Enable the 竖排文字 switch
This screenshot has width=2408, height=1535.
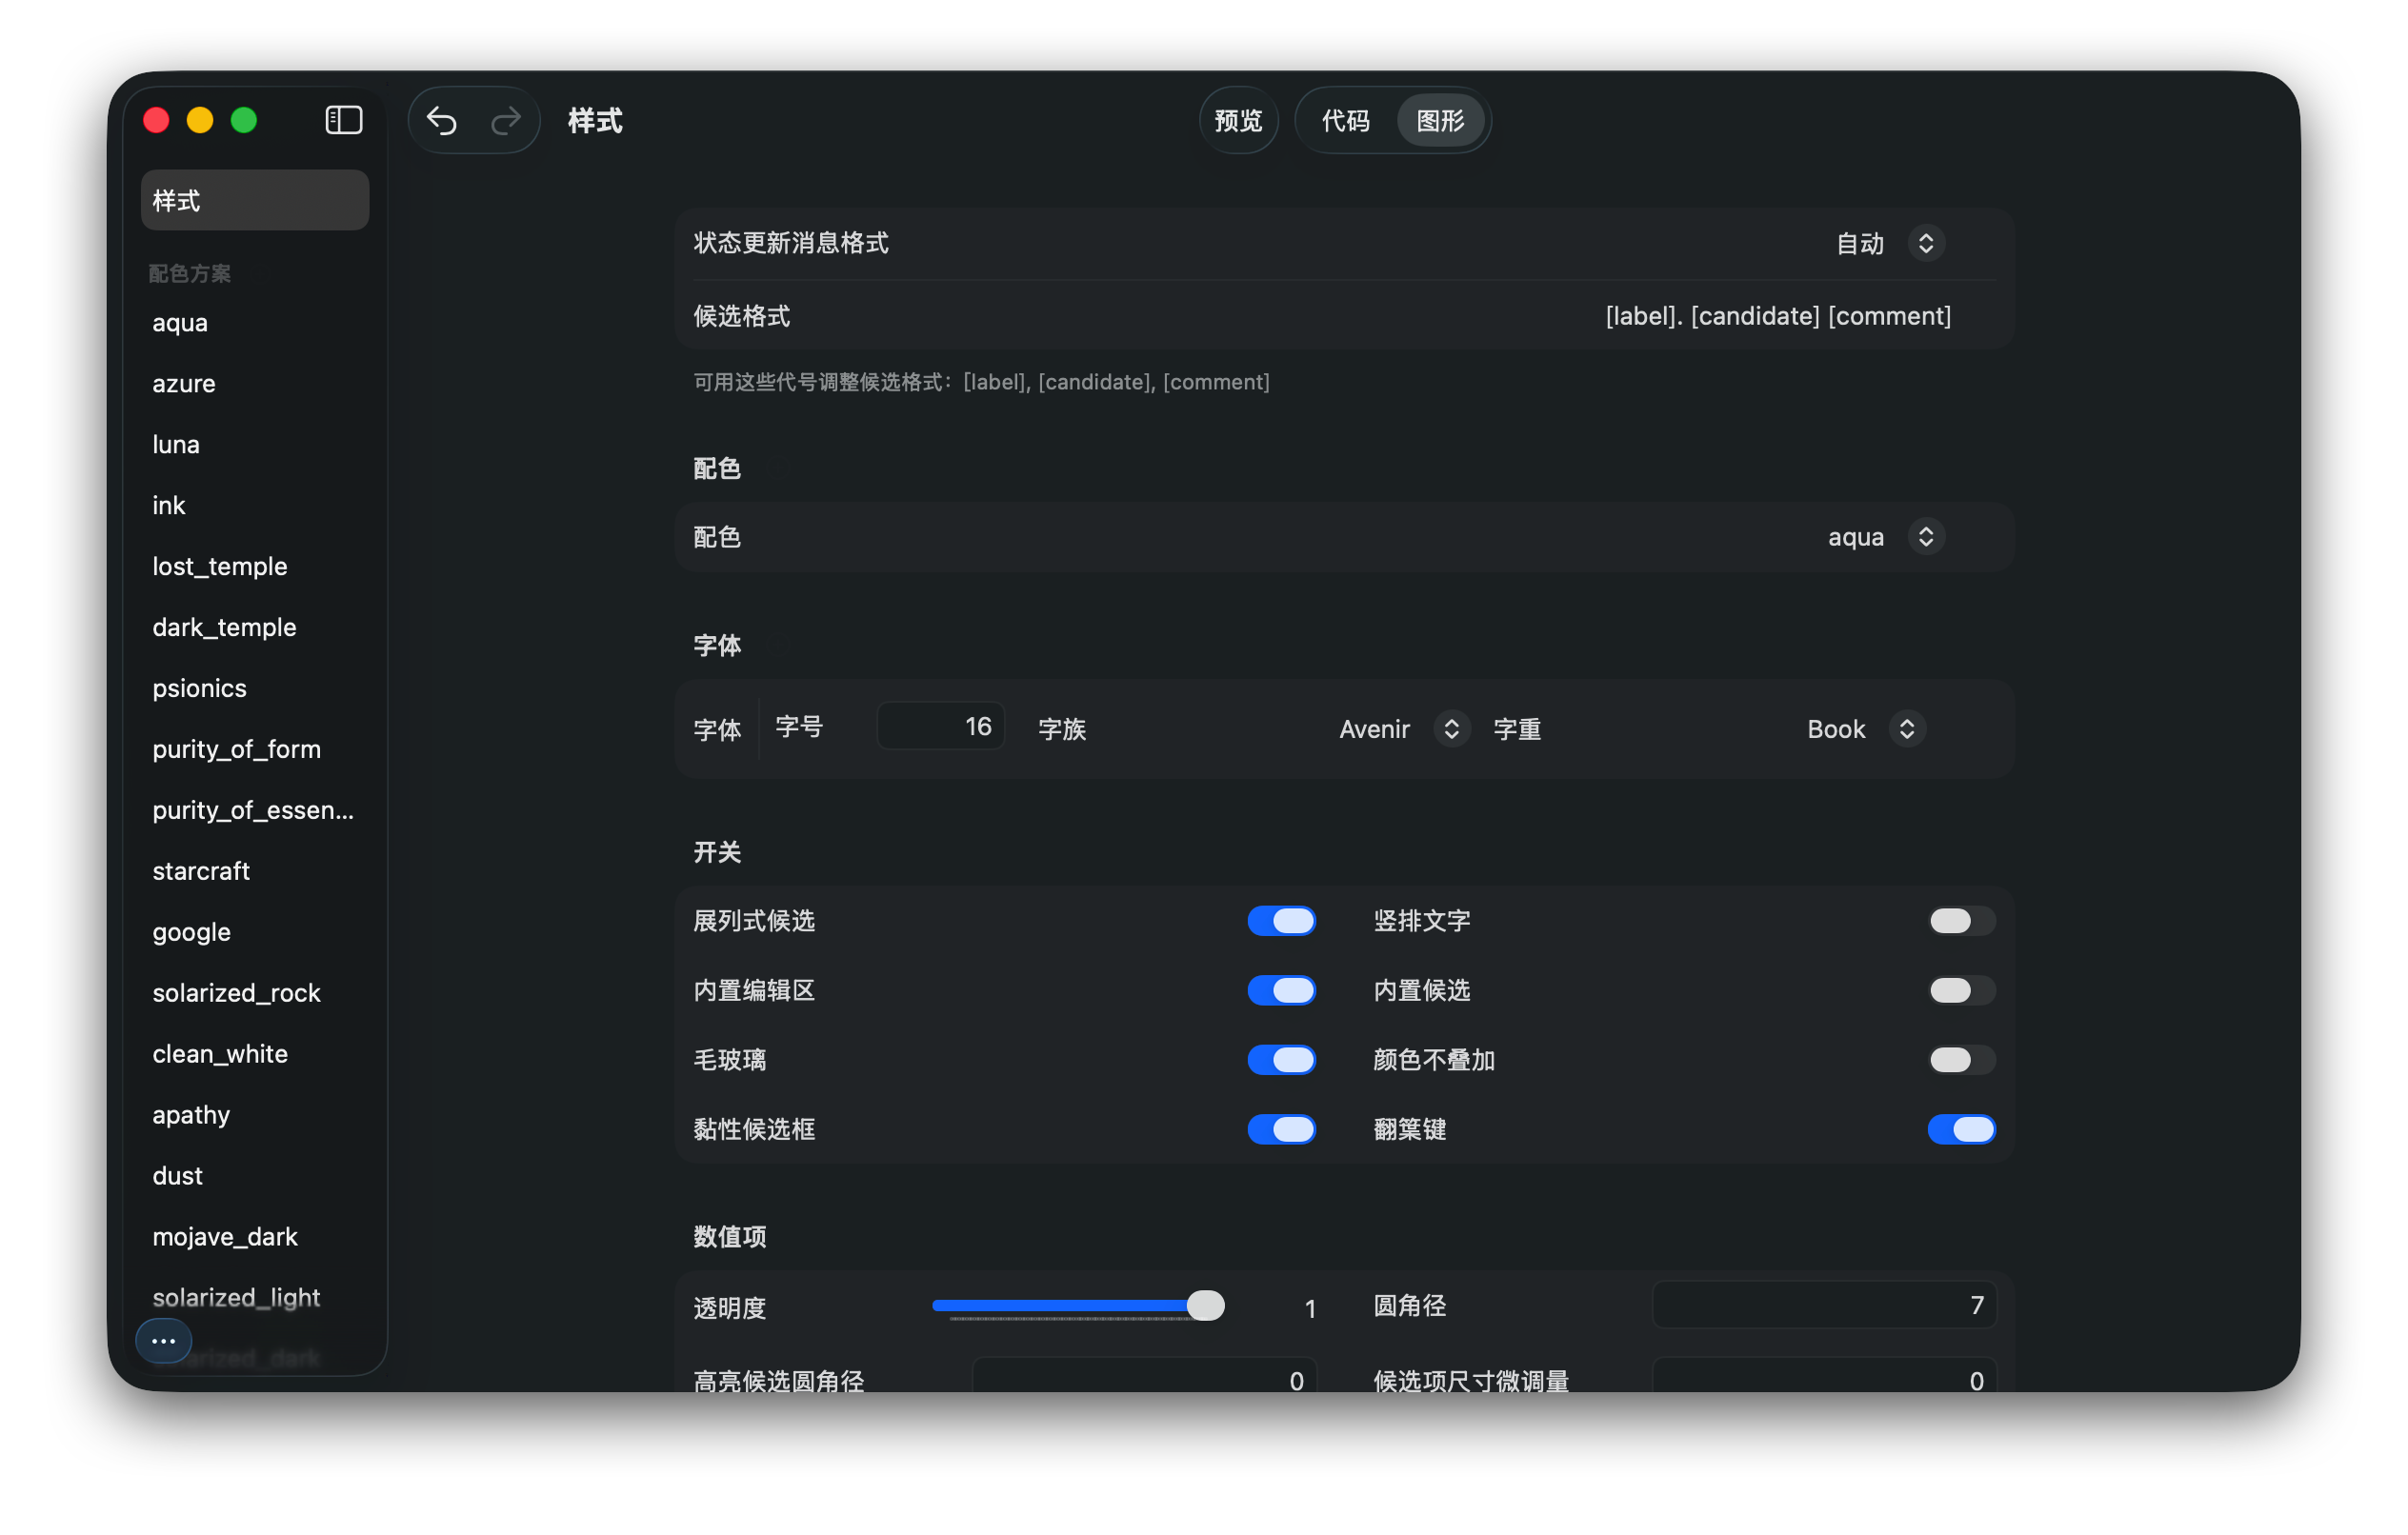1961,921
